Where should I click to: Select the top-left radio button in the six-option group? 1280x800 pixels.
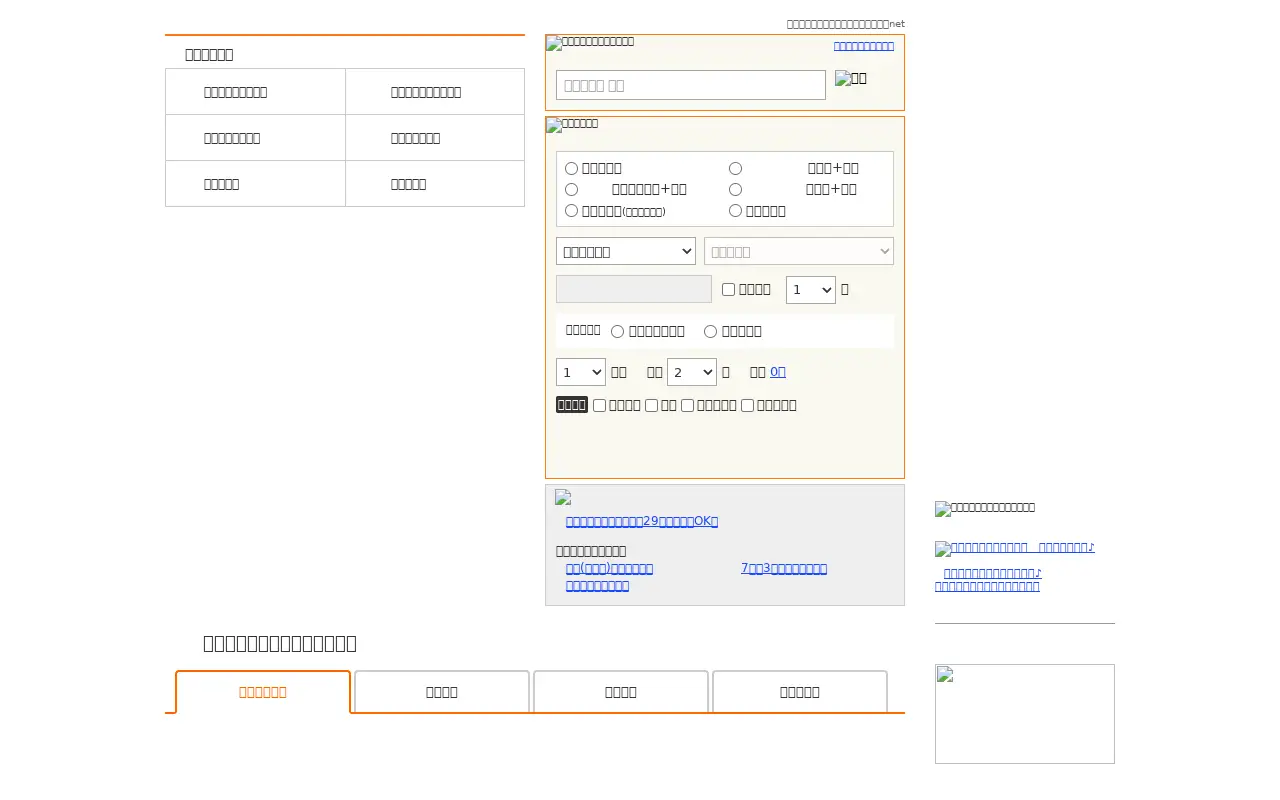point(572,168)
